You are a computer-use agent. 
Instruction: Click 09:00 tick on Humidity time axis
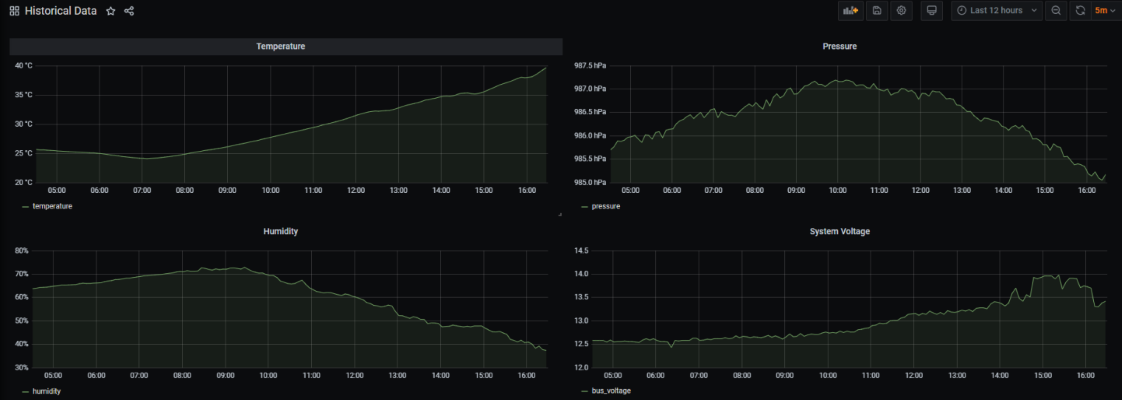225,376
